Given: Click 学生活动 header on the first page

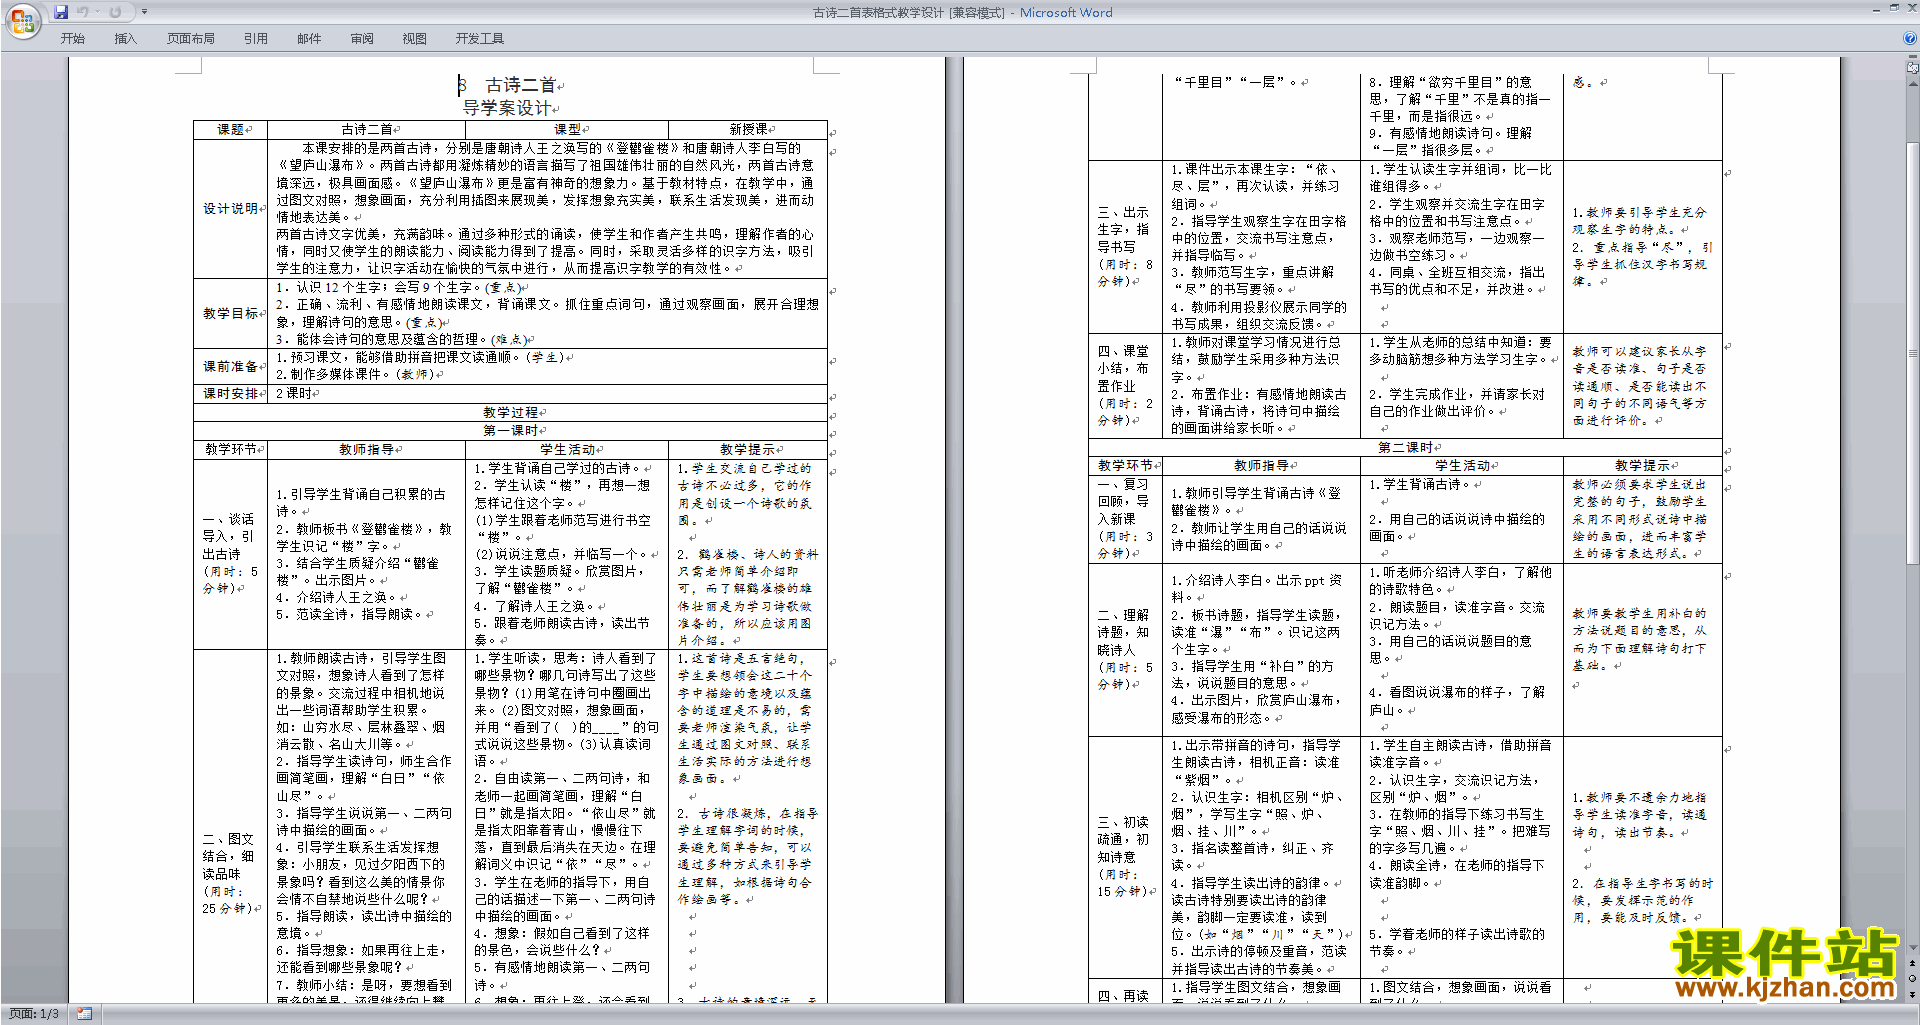Looking at the screenshot, I should [567, 450].
